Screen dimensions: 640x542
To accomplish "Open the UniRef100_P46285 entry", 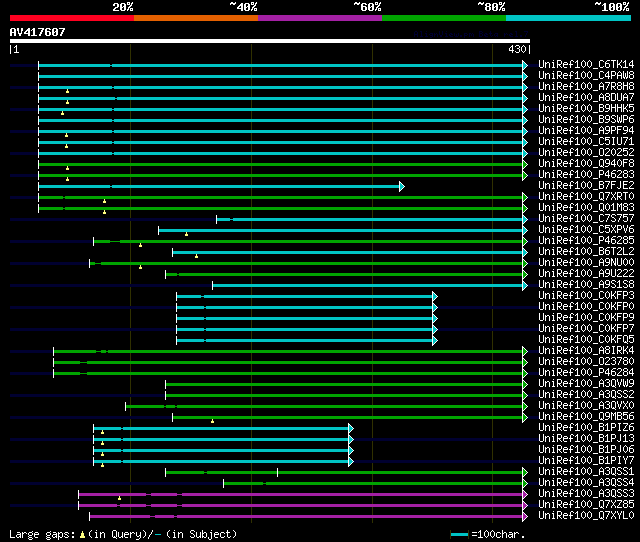I will coord(586,241).
